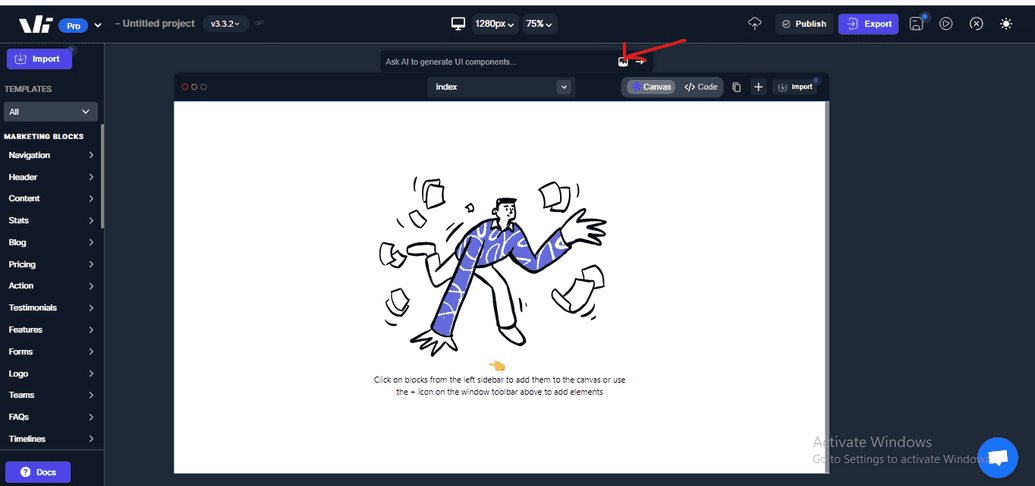Click the save disk icon
Screen dimensions: 1035x486
tap(916, 24)
